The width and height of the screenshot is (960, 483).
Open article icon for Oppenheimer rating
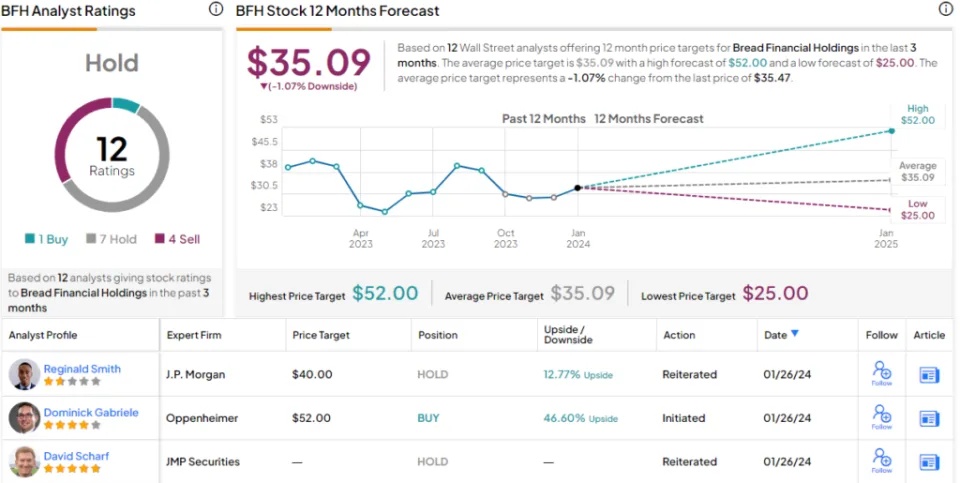click(x=929, y=418)
